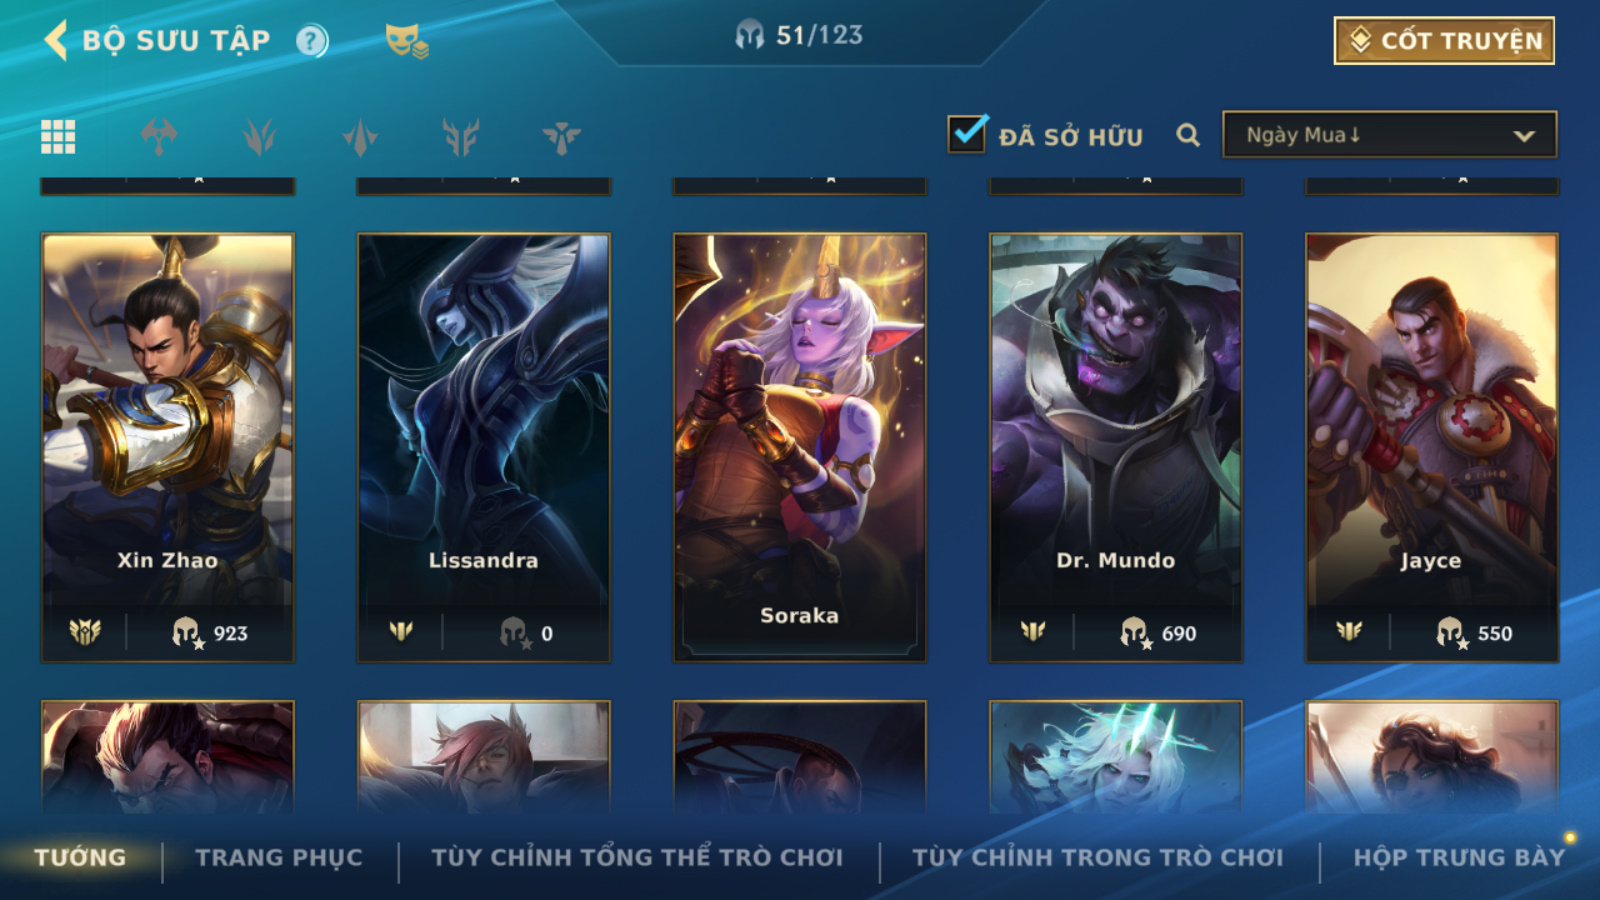Filter by the fourth role emblem icon
Viewport: 1600px width, 900px height.
(461, 137)
